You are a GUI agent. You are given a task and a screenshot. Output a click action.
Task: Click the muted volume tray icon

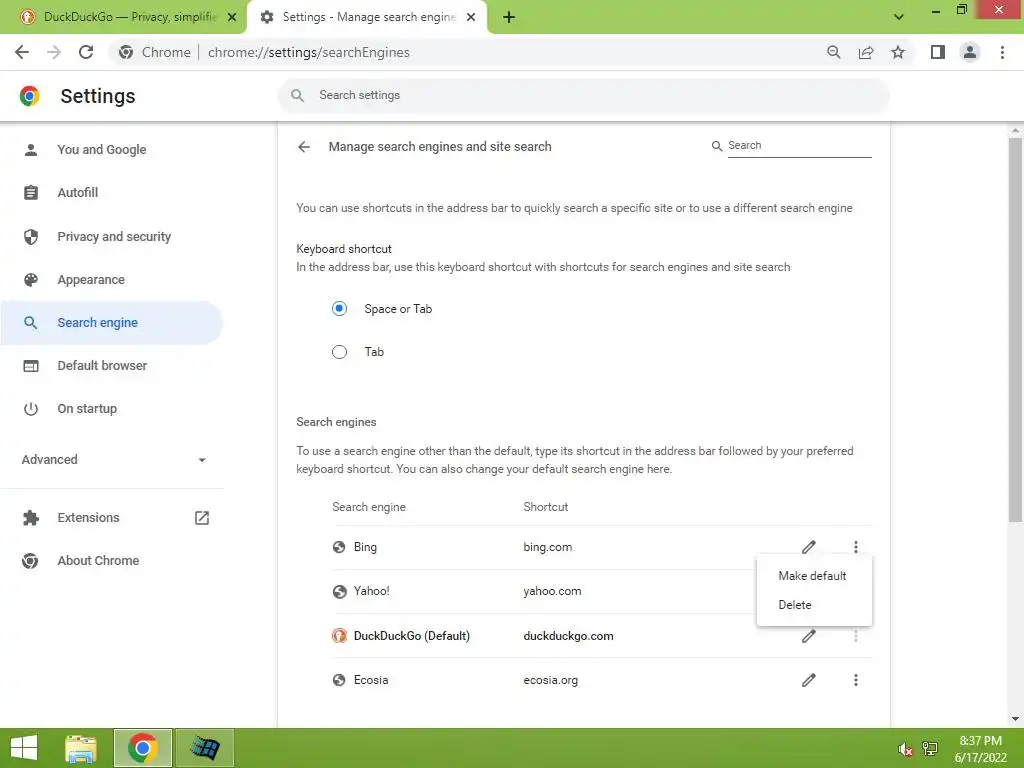905,748
